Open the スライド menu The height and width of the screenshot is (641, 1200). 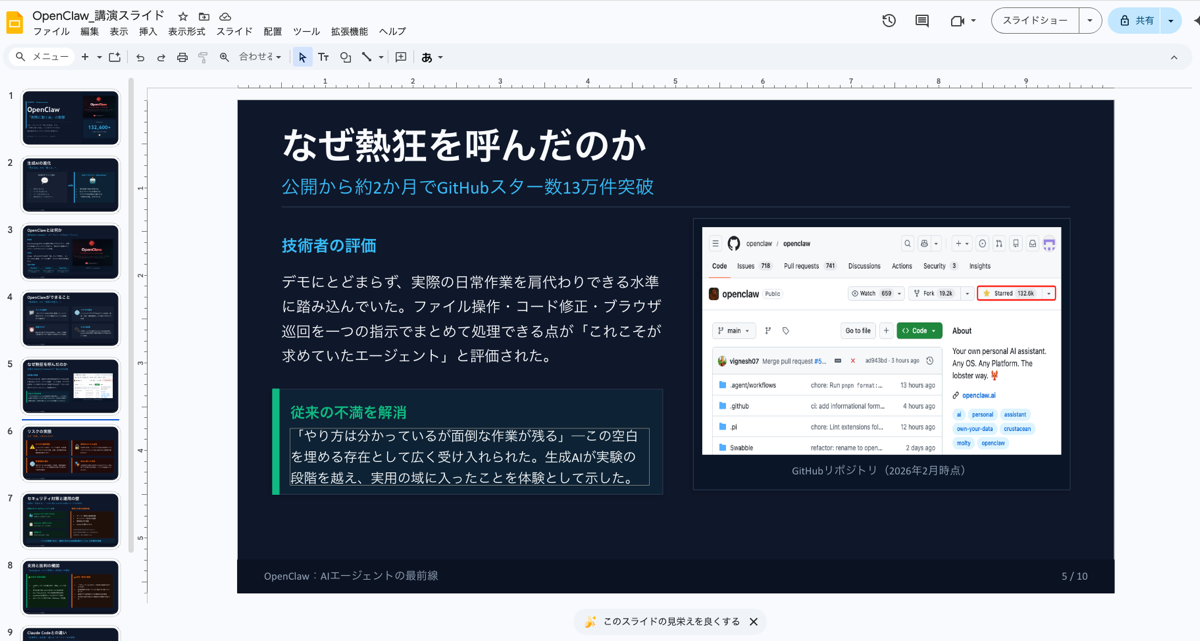234,32
